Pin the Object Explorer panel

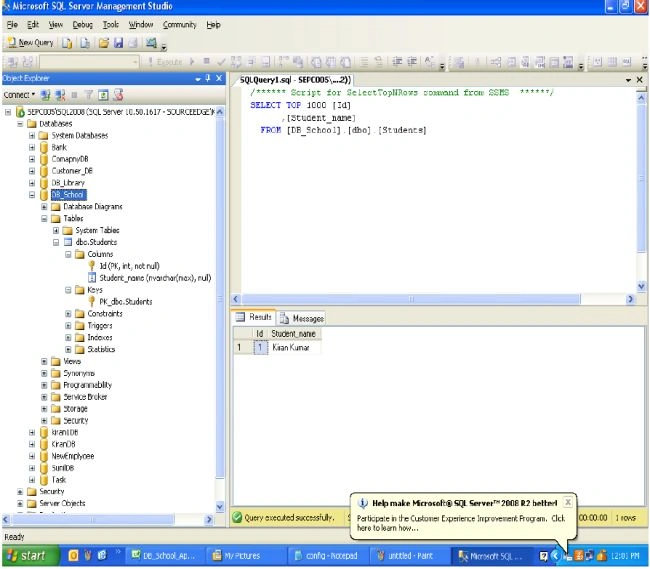click(x=208, y=78)
